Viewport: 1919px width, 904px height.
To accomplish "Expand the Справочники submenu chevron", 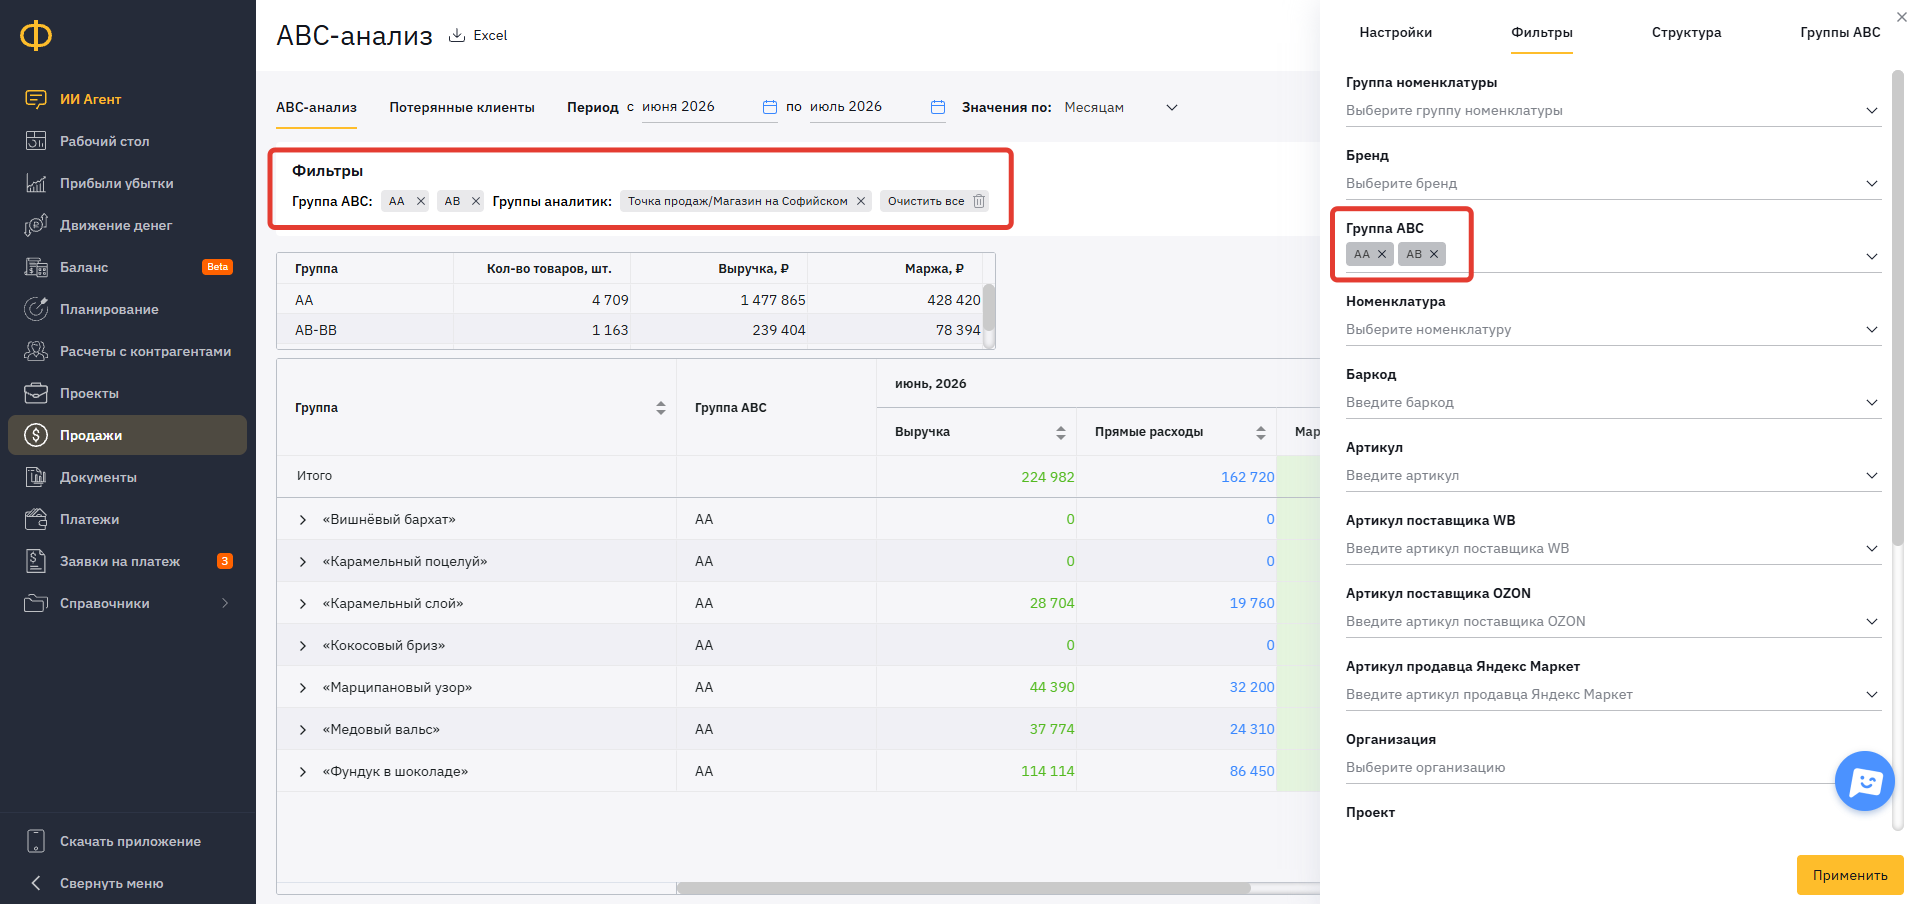I will pyautogui.click(x=225, y=603).
